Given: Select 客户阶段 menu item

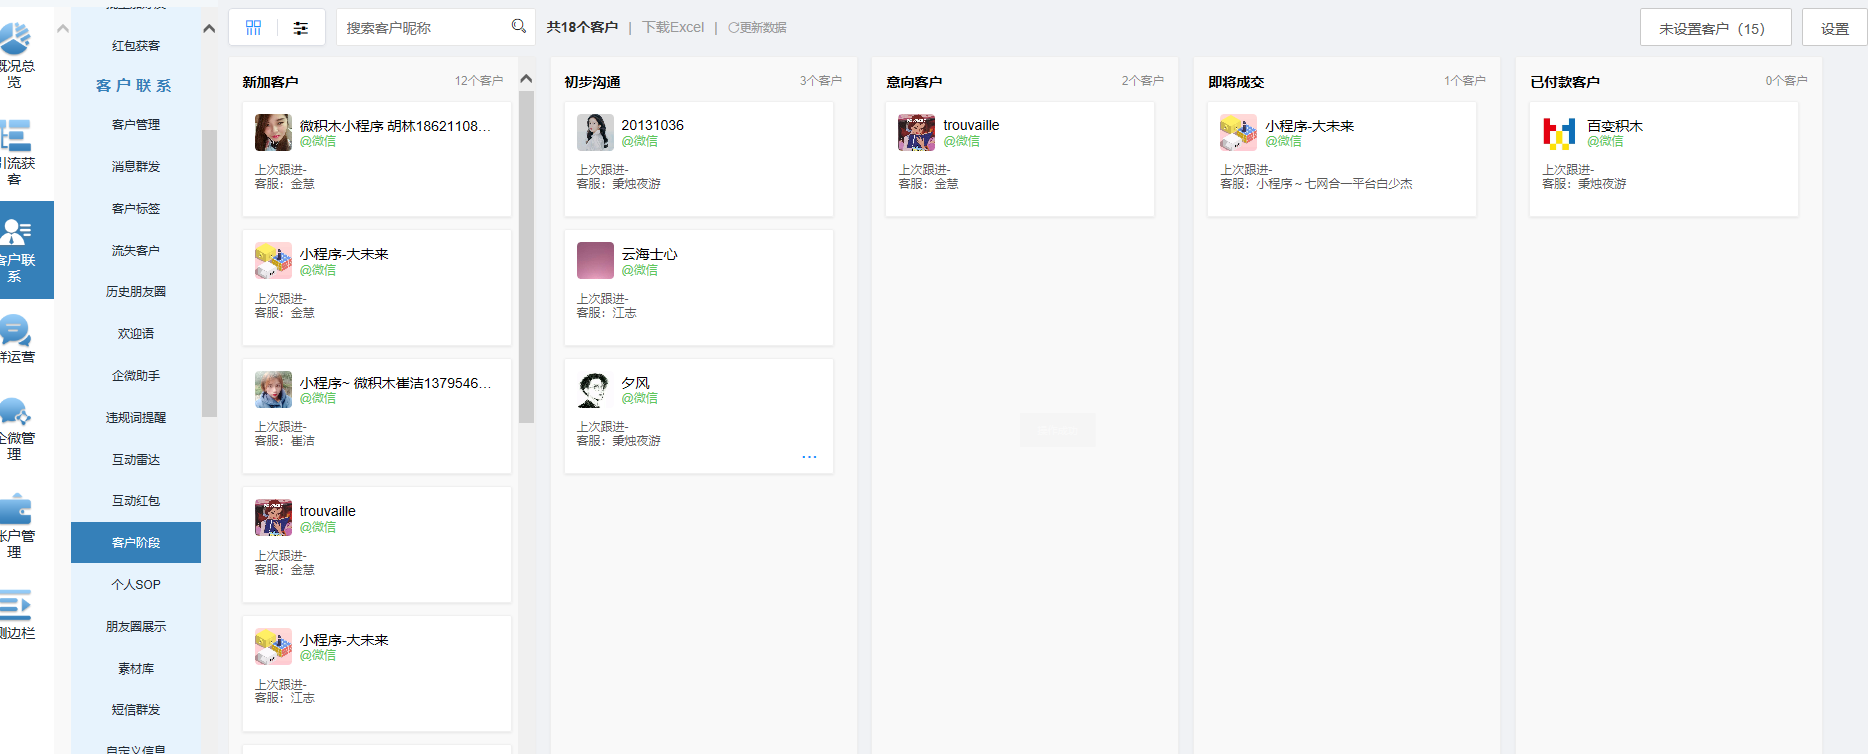Looking at the screenshot, I should coord(136,543).
